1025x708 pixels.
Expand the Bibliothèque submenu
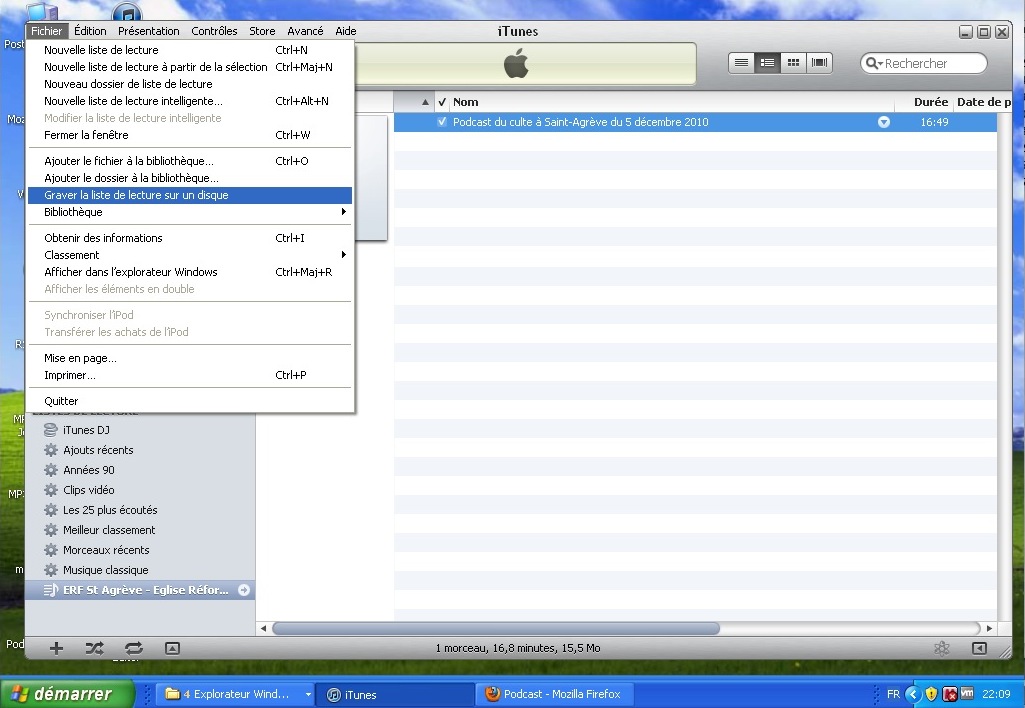pyautogui.click(x=190, y=212)
